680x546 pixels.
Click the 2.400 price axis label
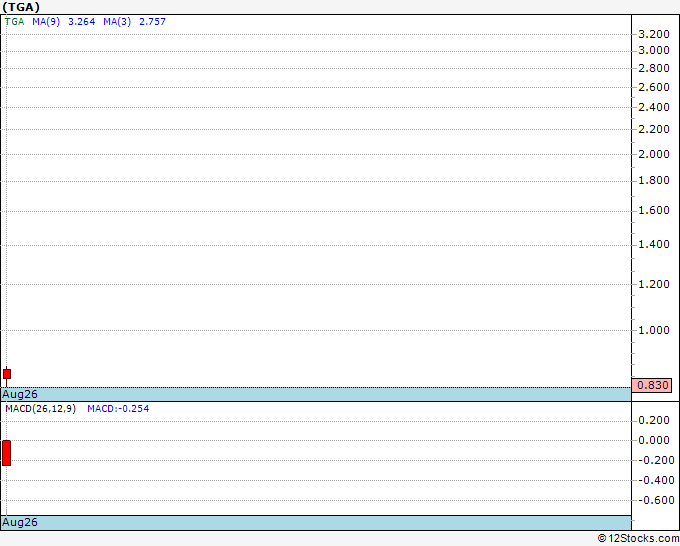coord(654,107)
